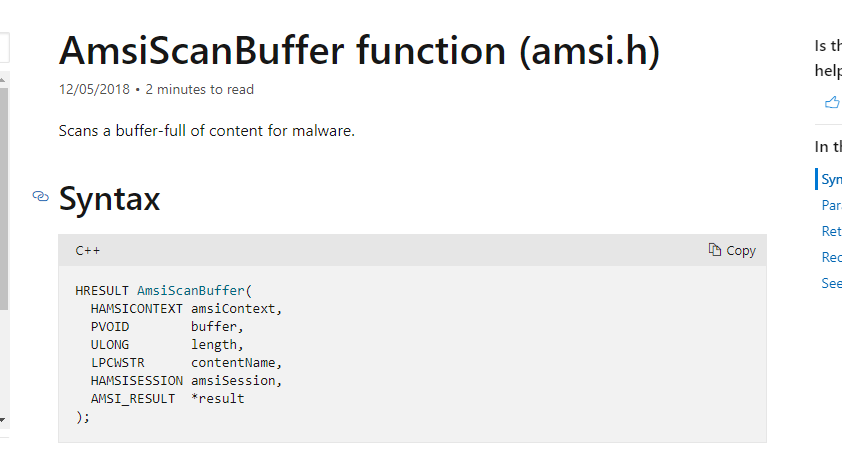Click the C++ language label
Image resolution: width=842 pixels, height=463 pixels.
coord(88,251)
